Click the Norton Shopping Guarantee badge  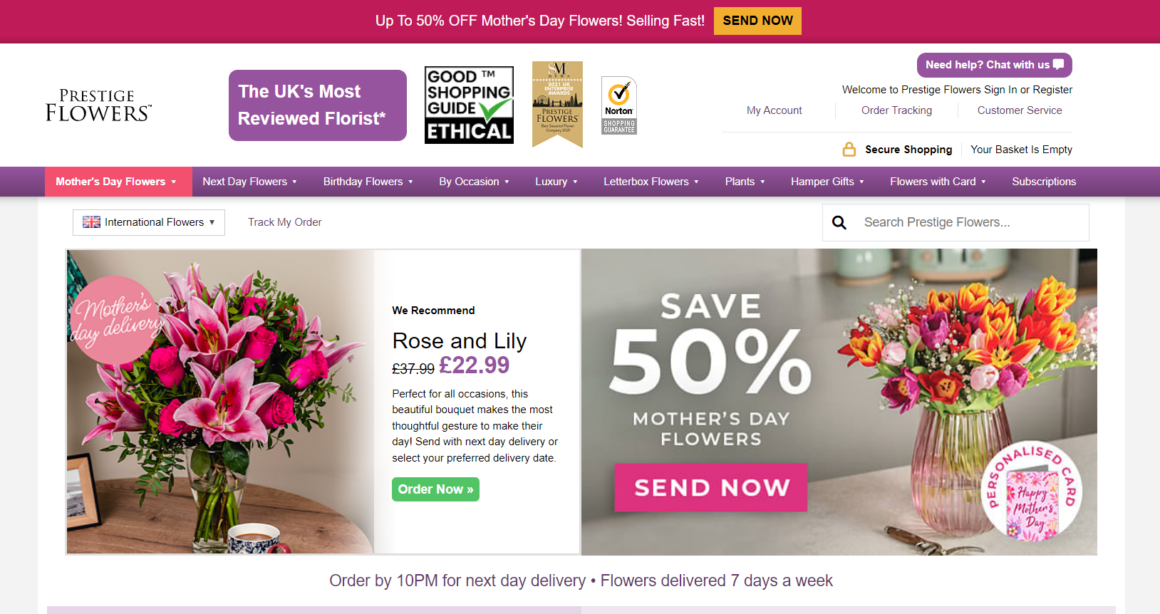pos(618,106)
